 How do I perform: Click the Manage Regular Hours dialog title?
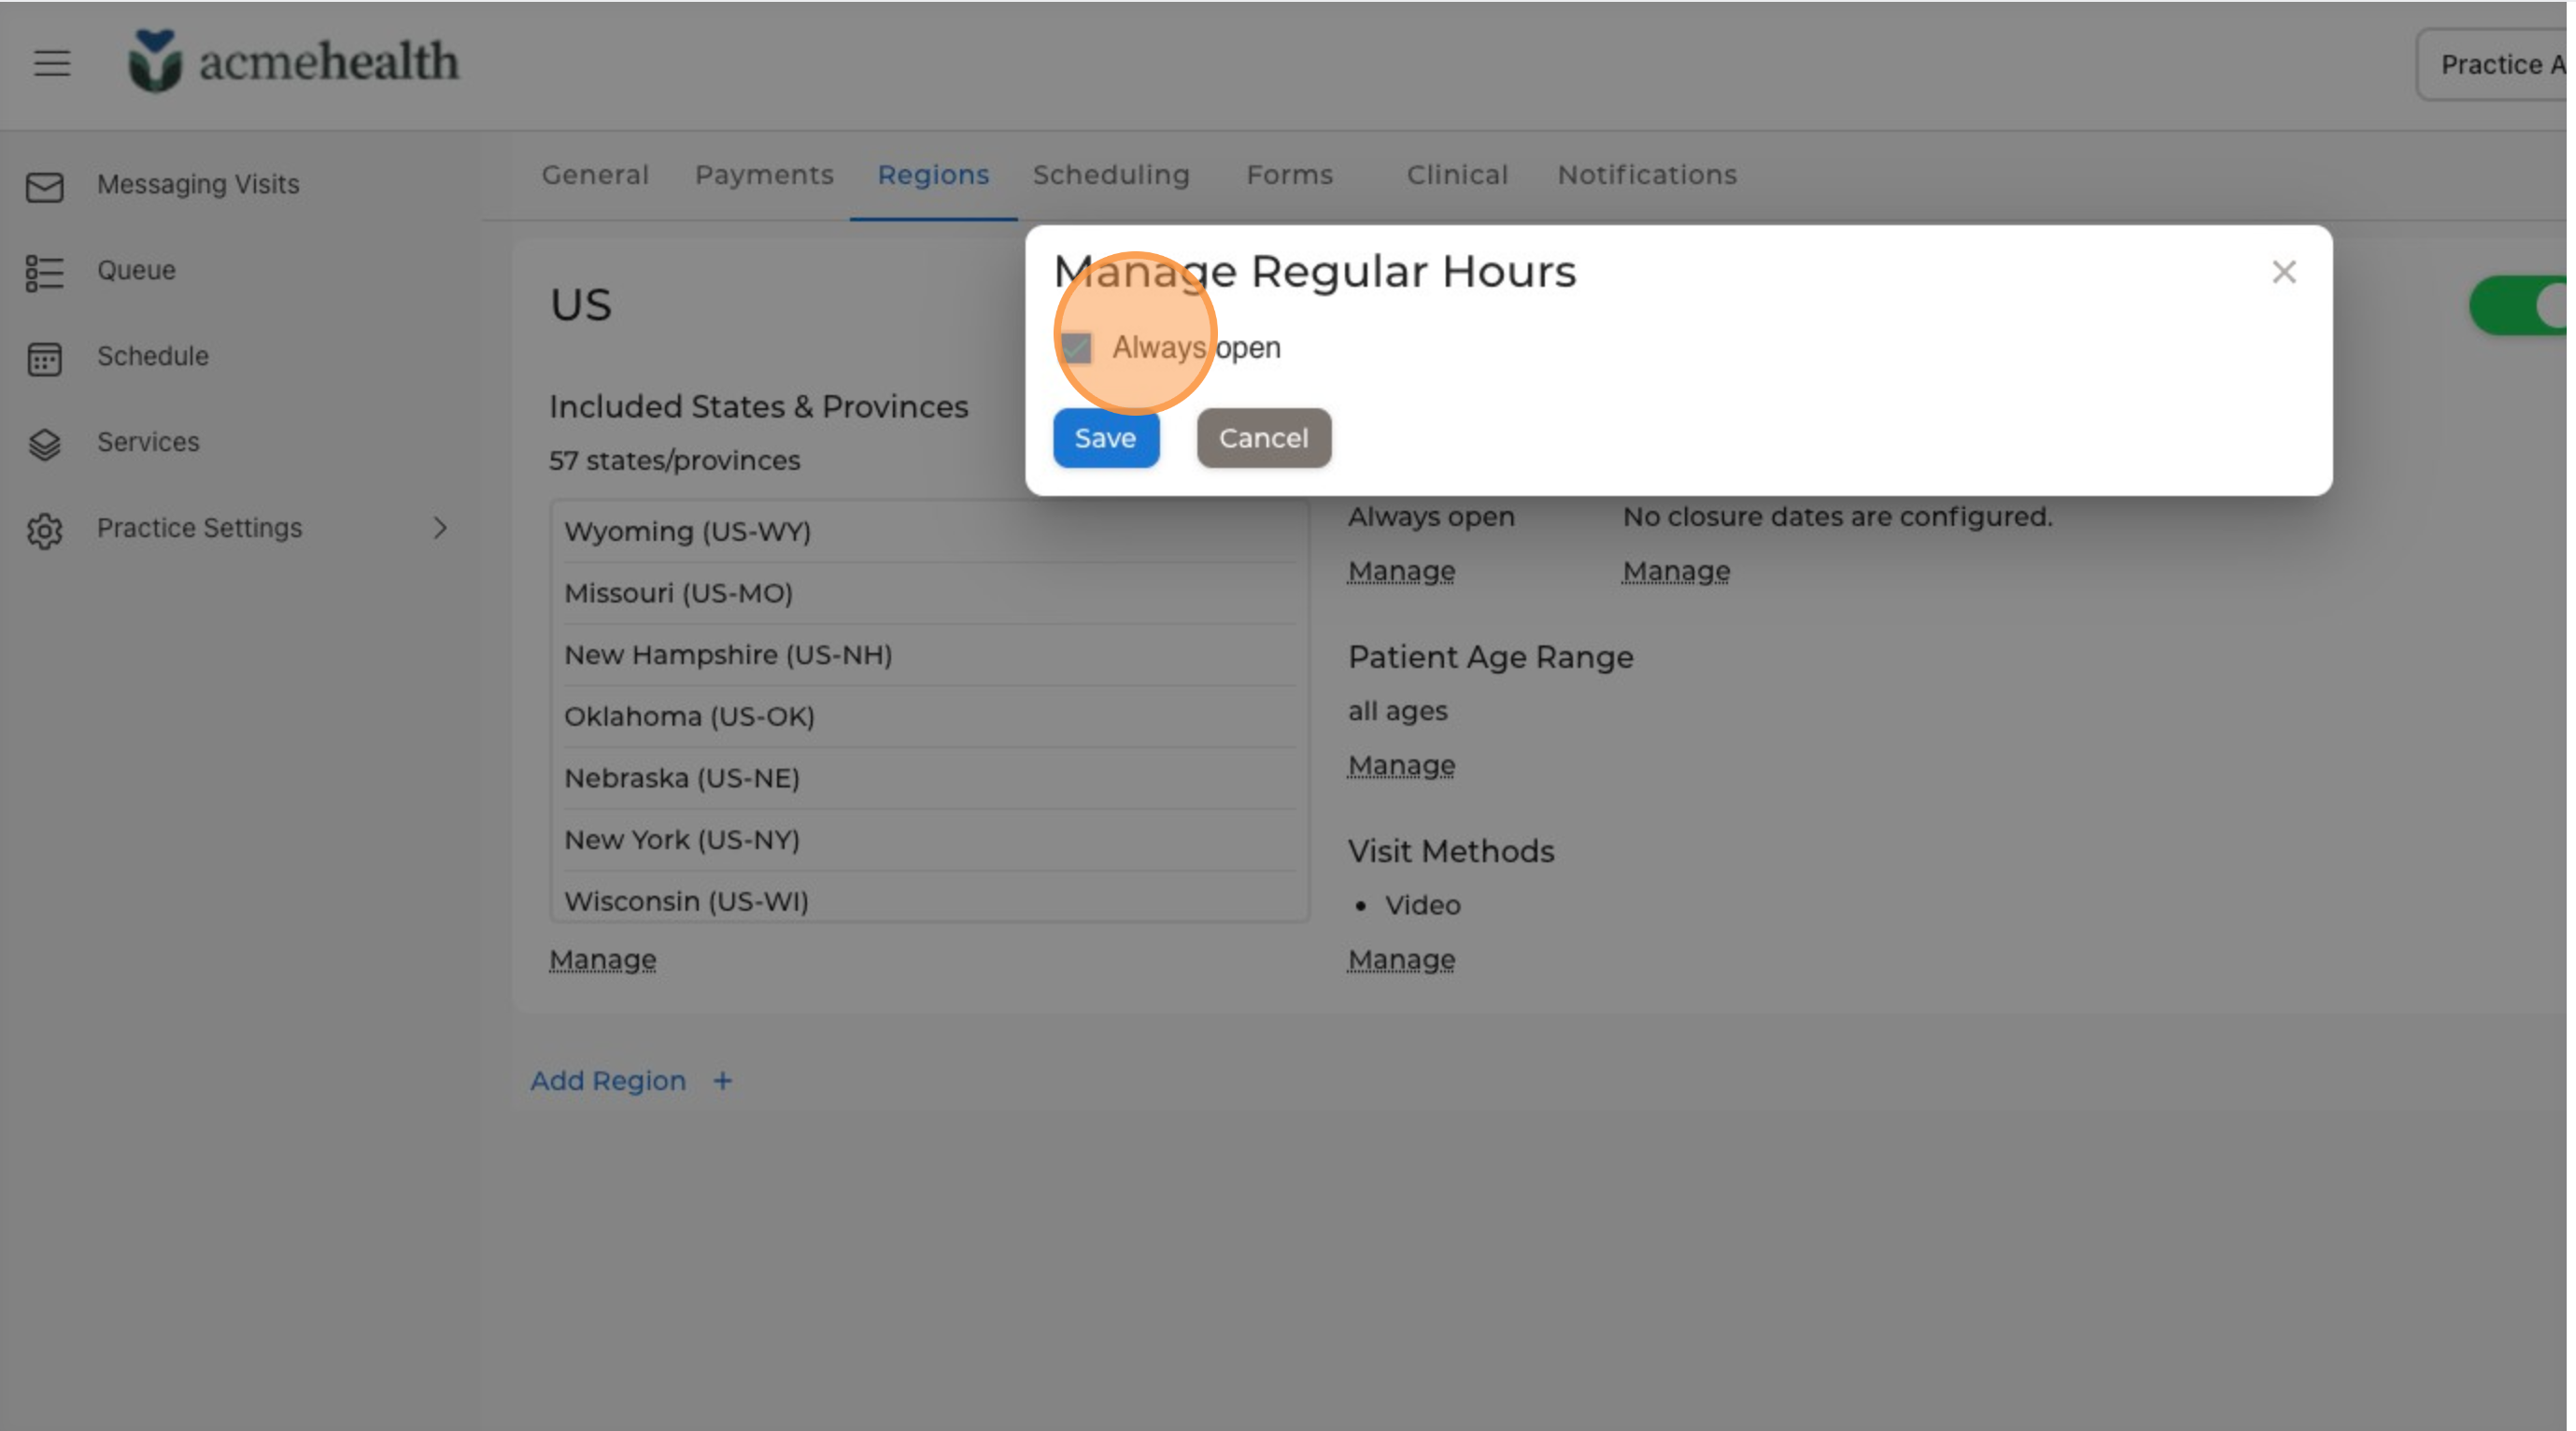(x=1314, y=271)
